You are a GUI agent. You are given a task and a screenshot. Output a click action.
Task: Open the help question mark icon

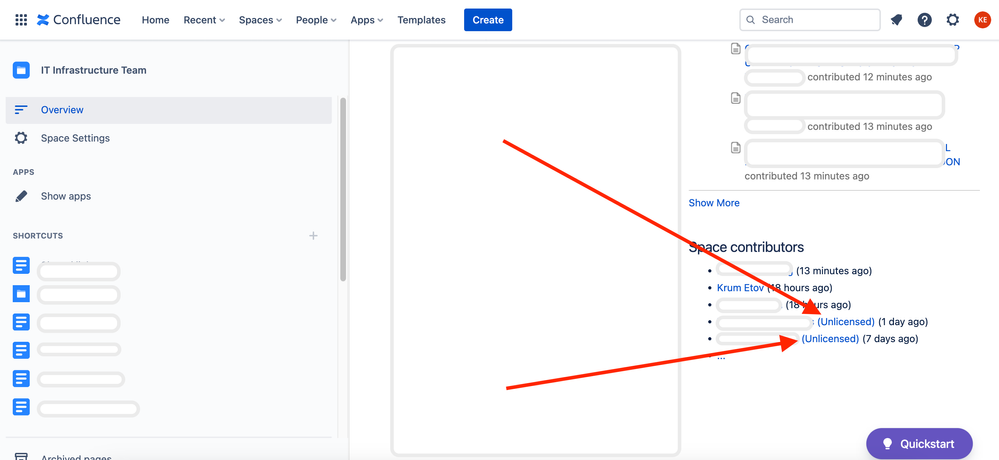(x=924, y=20)
